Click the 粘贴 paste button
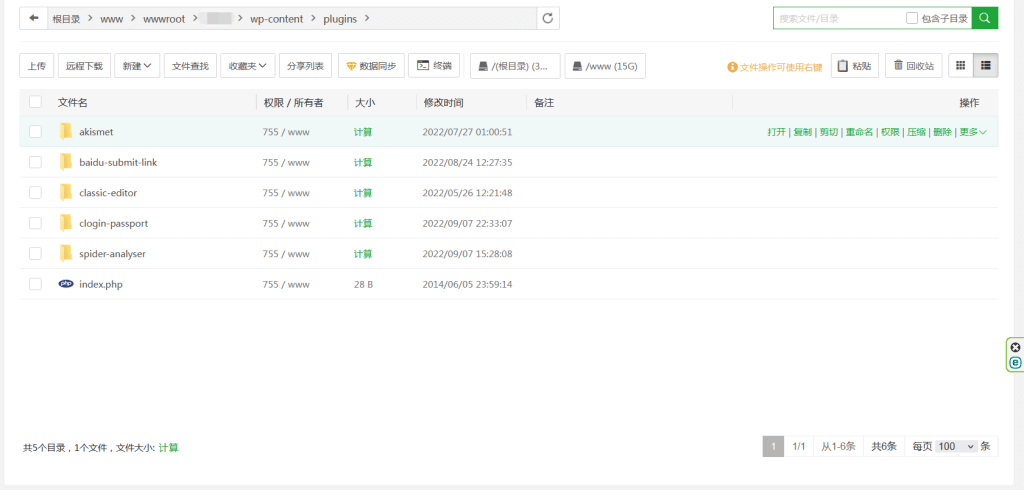Screen dimensions: 1024x490 click(855, 65)
